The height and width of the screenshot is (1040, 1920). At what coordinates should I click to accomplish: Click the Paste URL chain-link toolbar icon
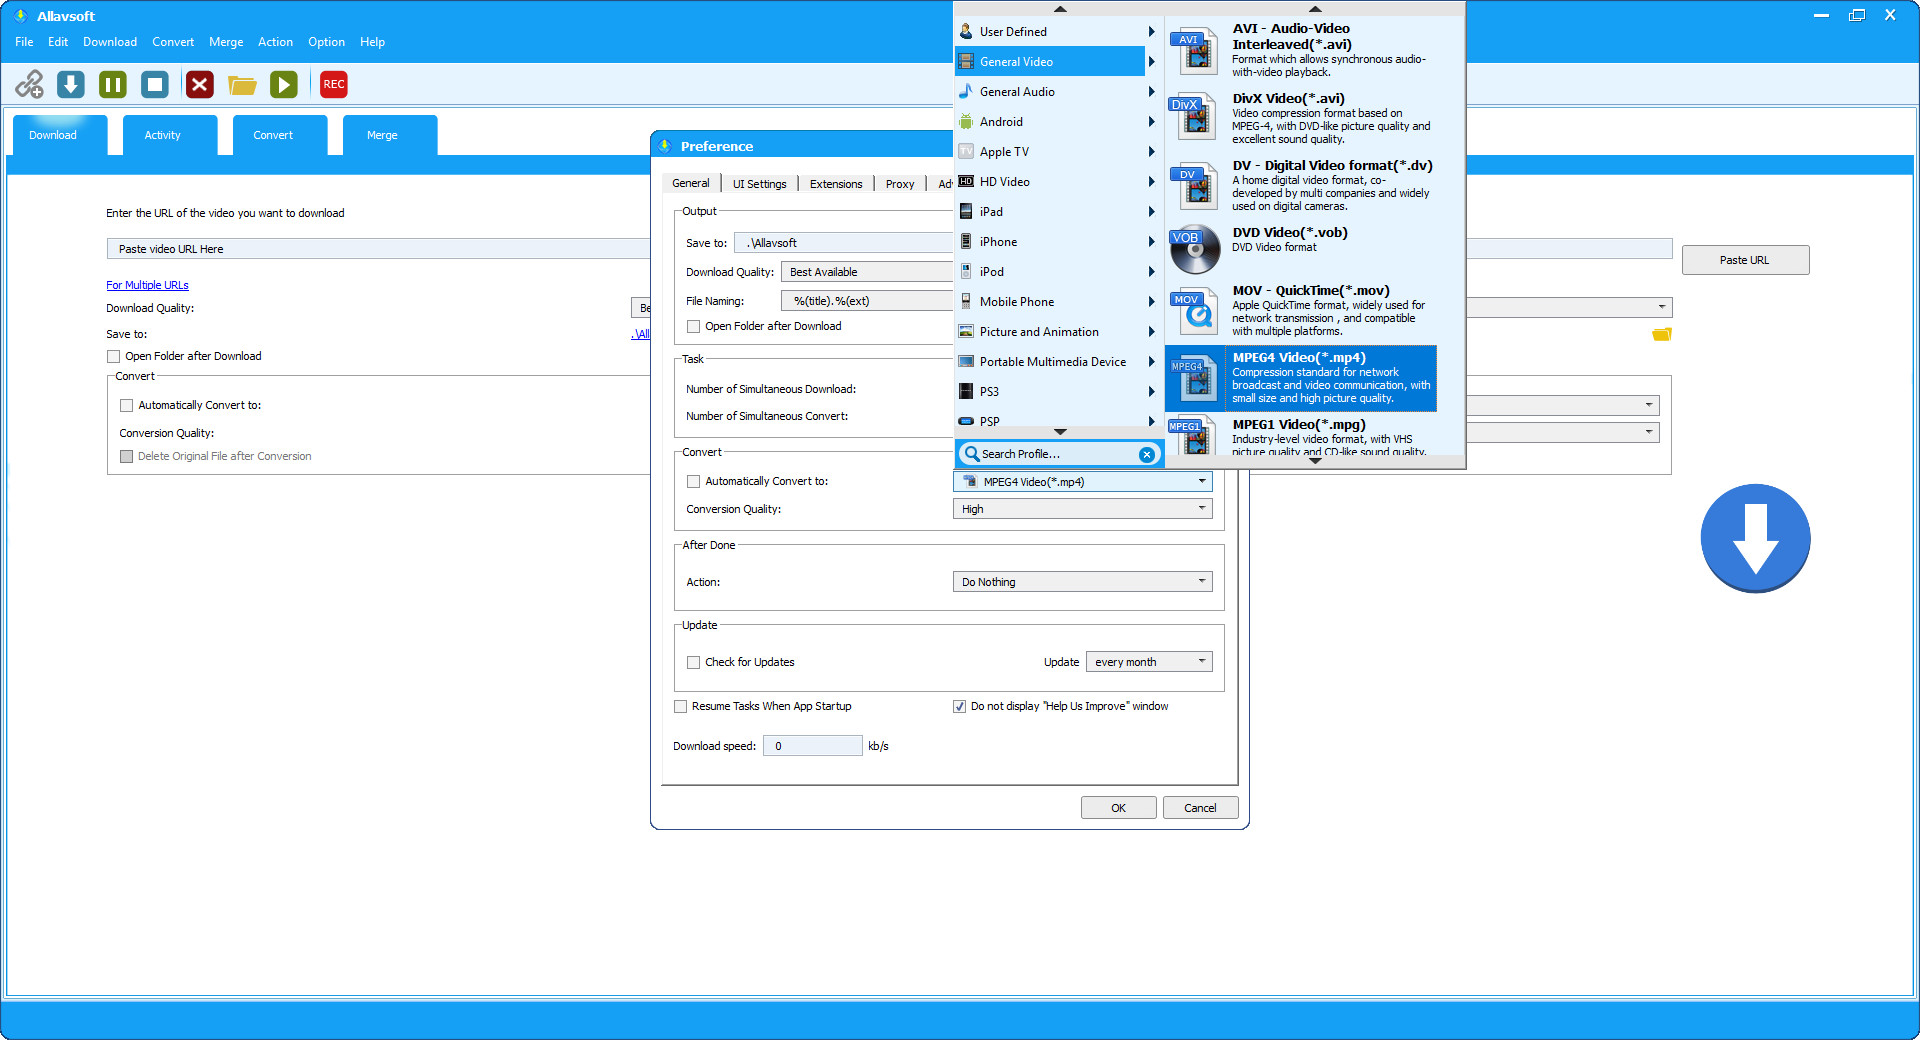29,84
